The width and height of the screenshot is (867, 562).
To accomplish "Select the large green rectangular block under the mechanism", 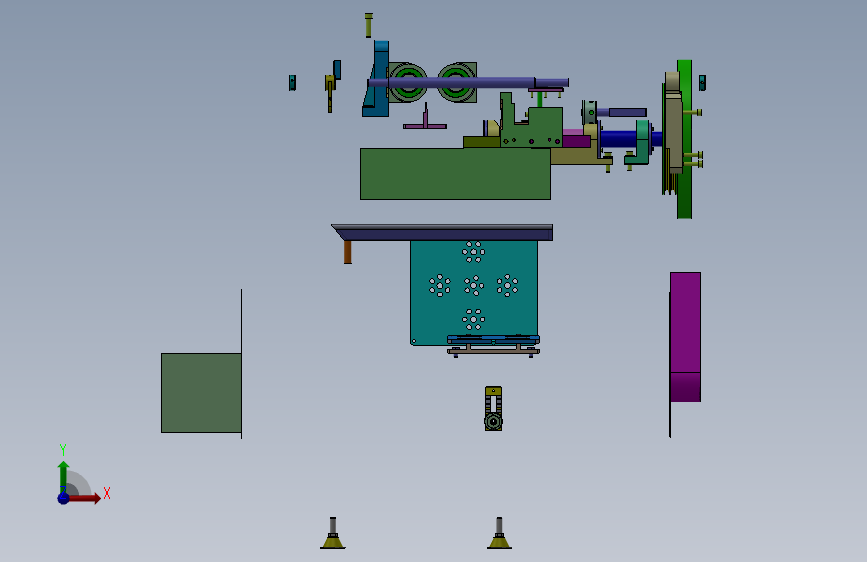I will [455, 174].
